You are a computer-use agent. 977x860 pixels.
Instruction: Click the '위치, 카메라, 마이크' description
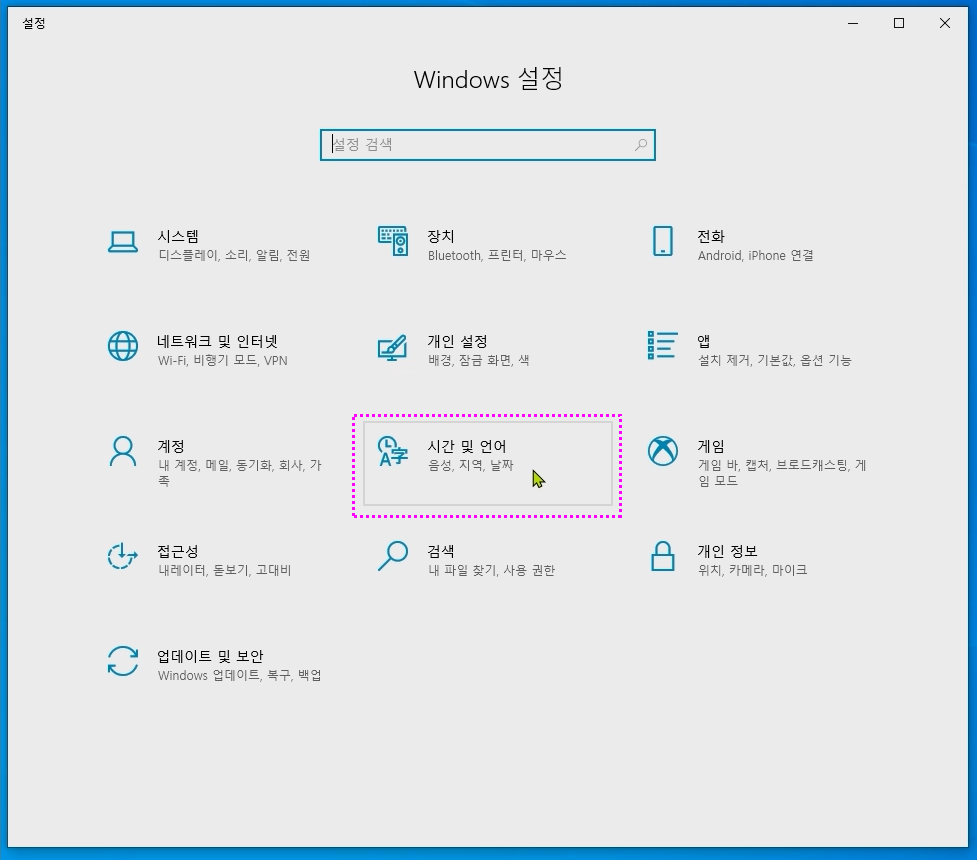752,570
